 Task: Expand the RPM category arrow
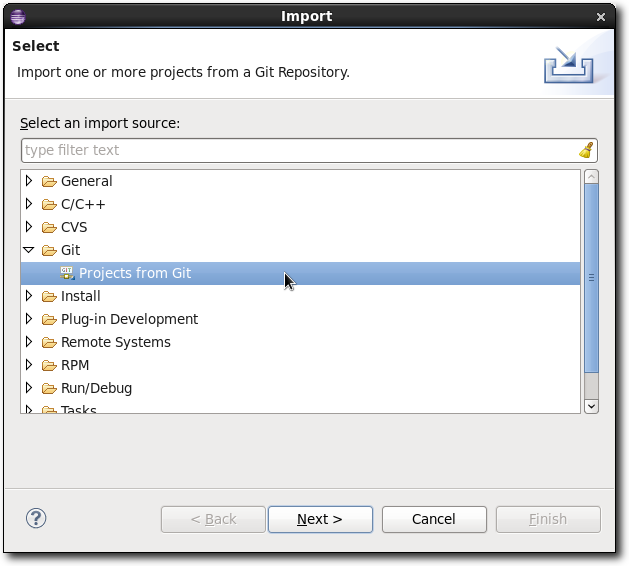pos(30,365)
